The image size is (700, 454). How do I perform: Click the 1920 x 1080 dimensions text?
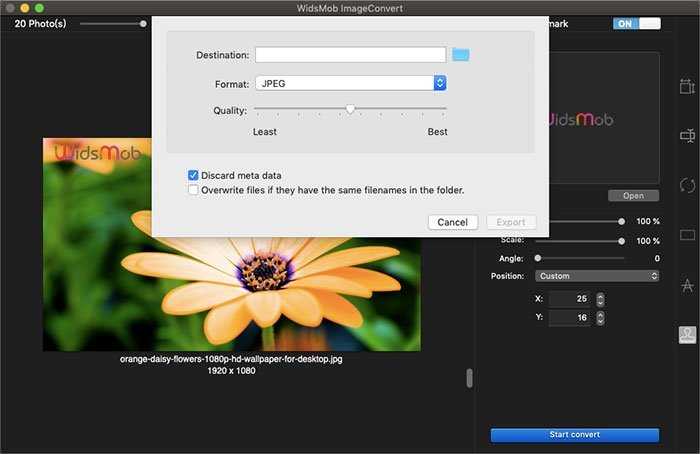click(x=231, y=371)
